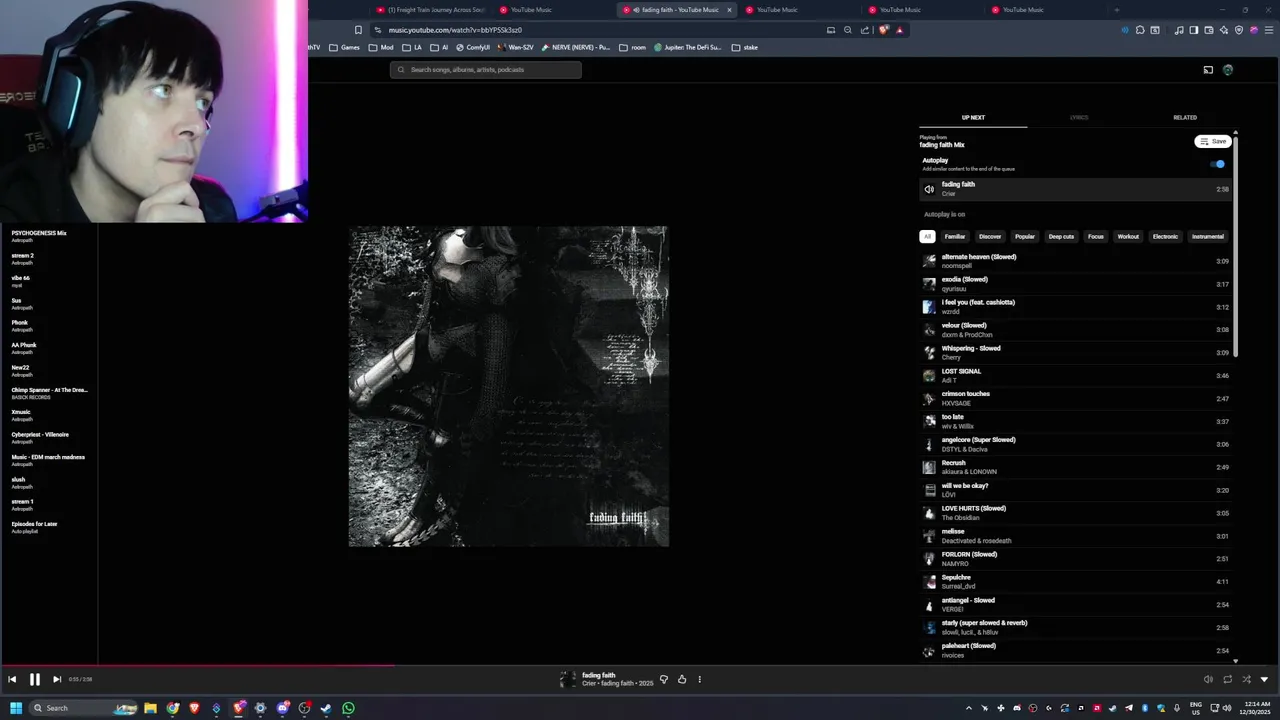Viewport: 1280px width, 720px height.
Task: Toggle repeat mode in player bar
Action: coord(1227,679)
